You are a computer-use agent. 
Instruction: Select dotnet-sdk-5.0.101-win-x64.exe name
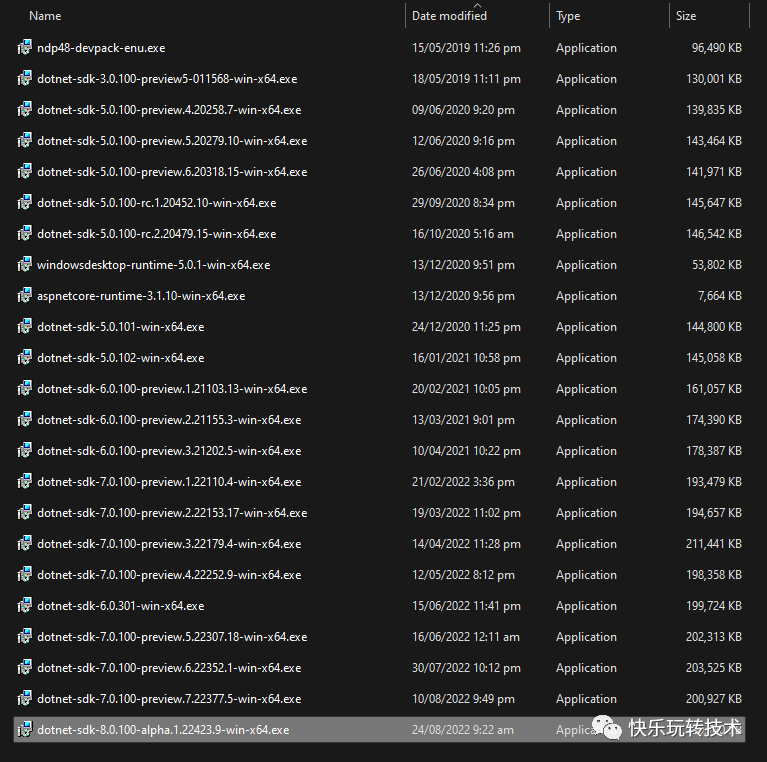[121, 327]
